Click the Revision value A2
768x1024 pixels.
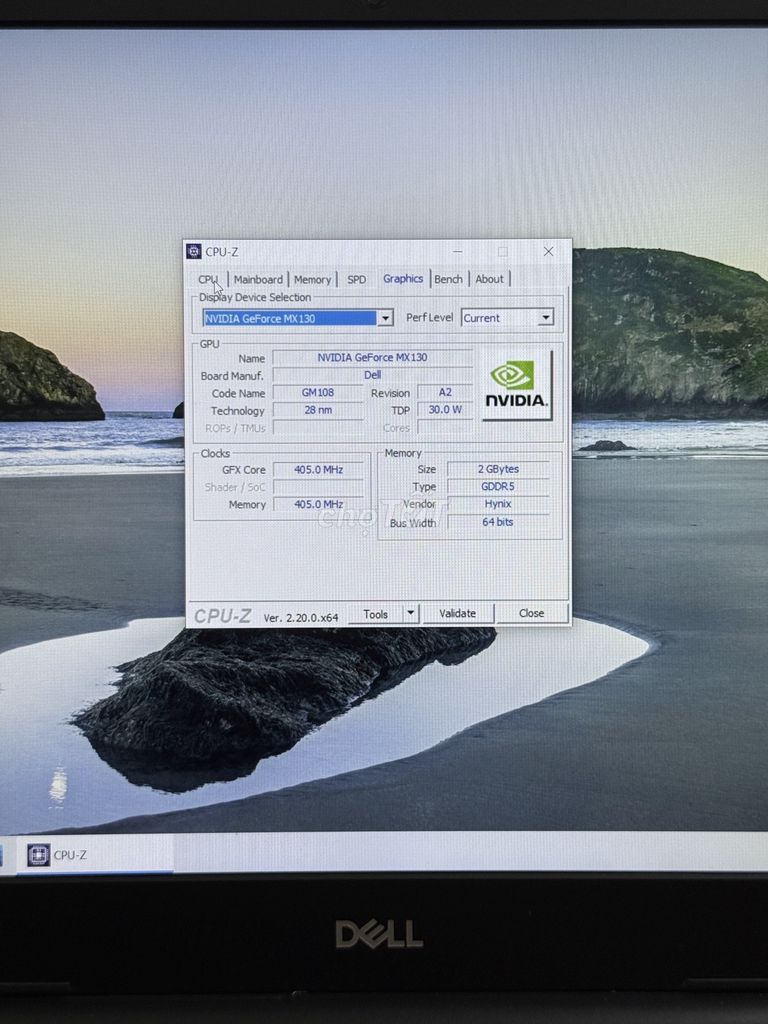pyautogui.click(x=445, y=392)
